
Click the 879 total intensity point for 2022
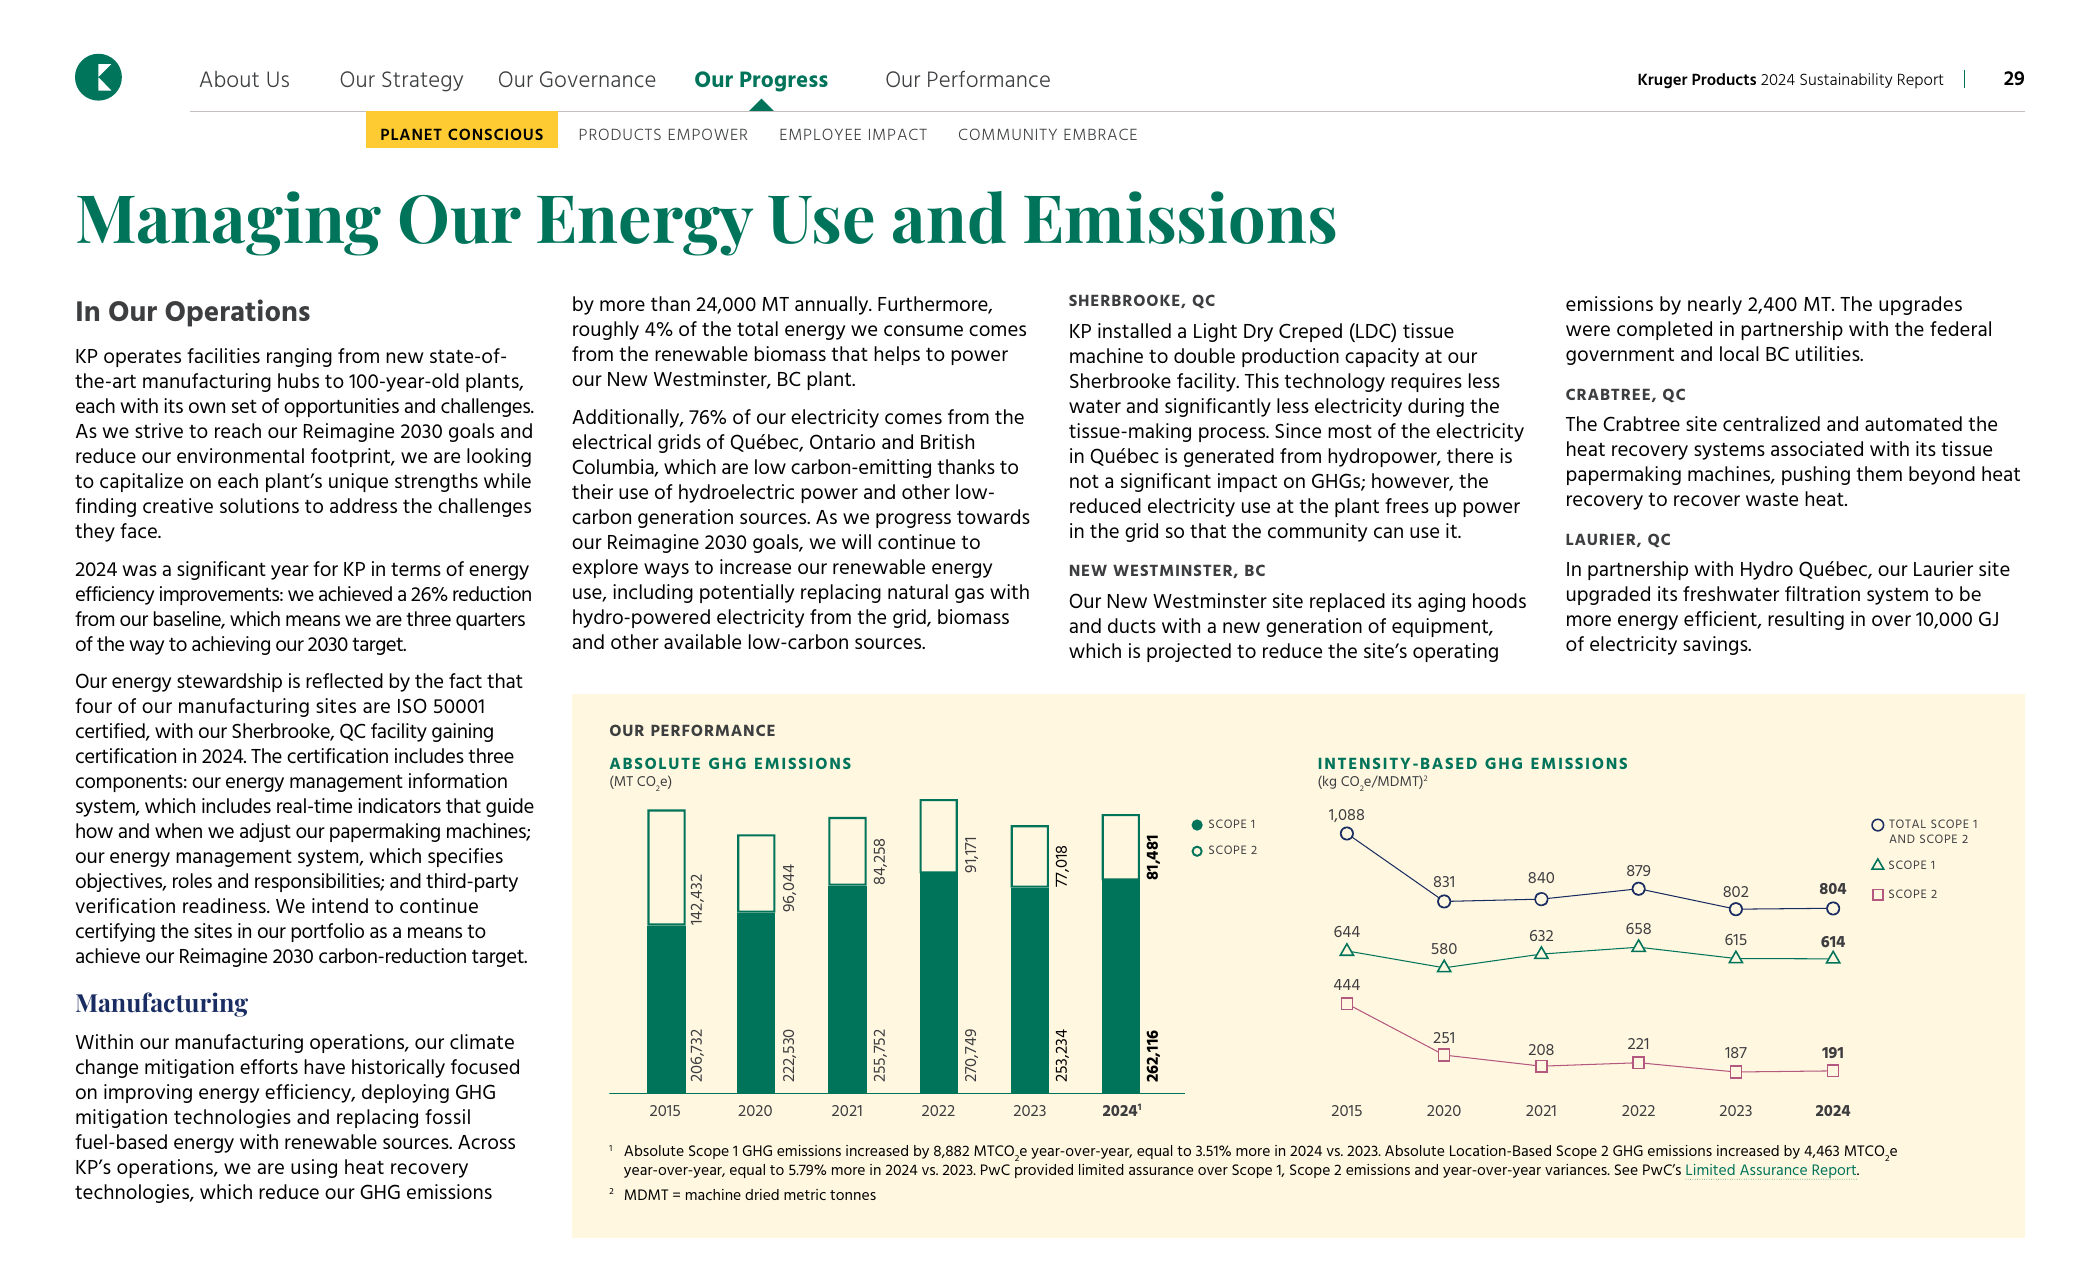point(1637,889)
